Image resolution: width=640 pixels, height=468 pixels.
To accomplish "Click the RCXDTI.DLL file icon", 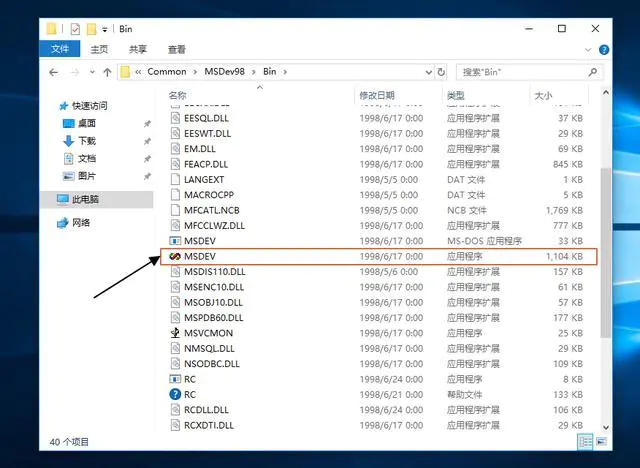I will coord(175,425).
